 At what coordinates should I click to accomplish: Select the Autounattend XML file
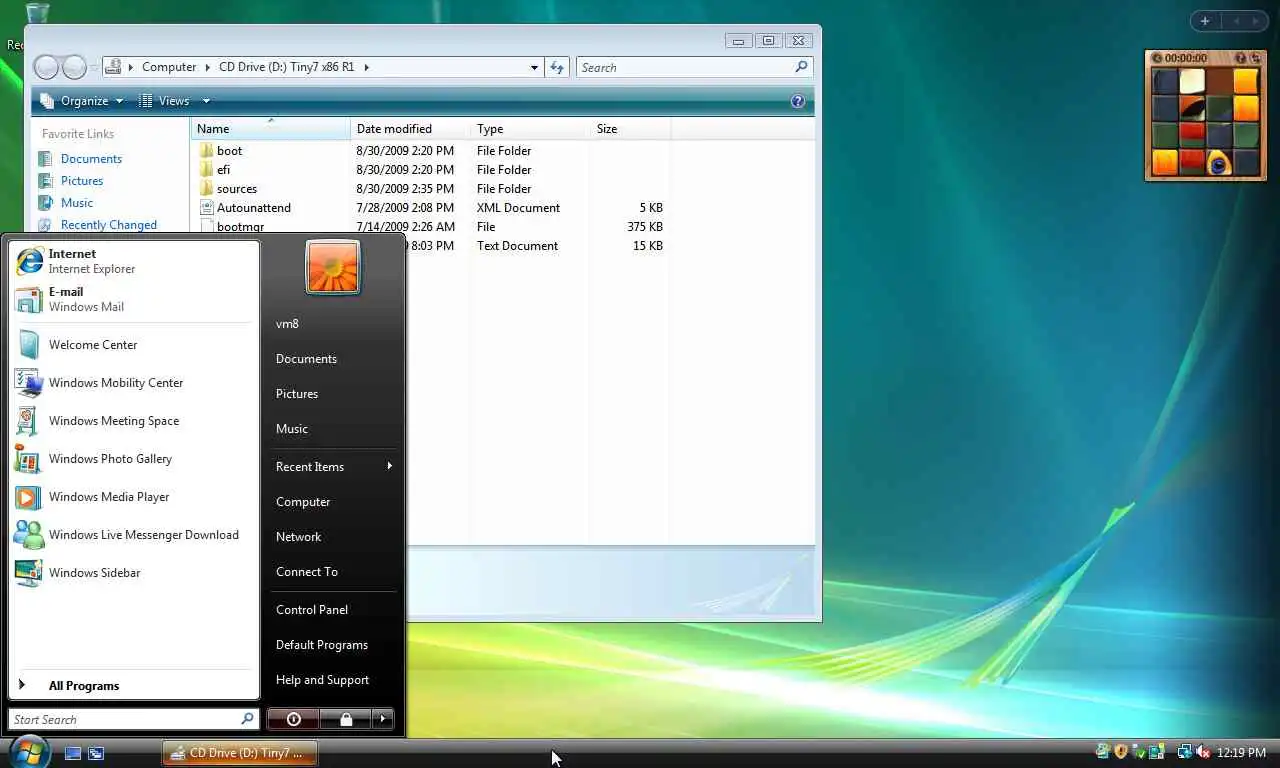[x=253, y=208]
